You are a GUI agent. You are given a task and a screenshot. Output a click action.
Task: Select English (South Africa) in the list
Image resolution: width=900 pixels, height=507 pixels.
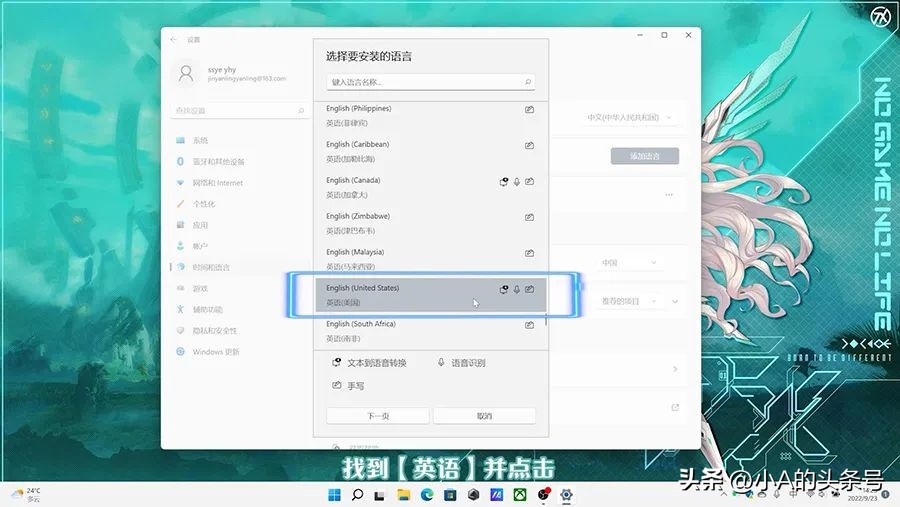(430, 331)
